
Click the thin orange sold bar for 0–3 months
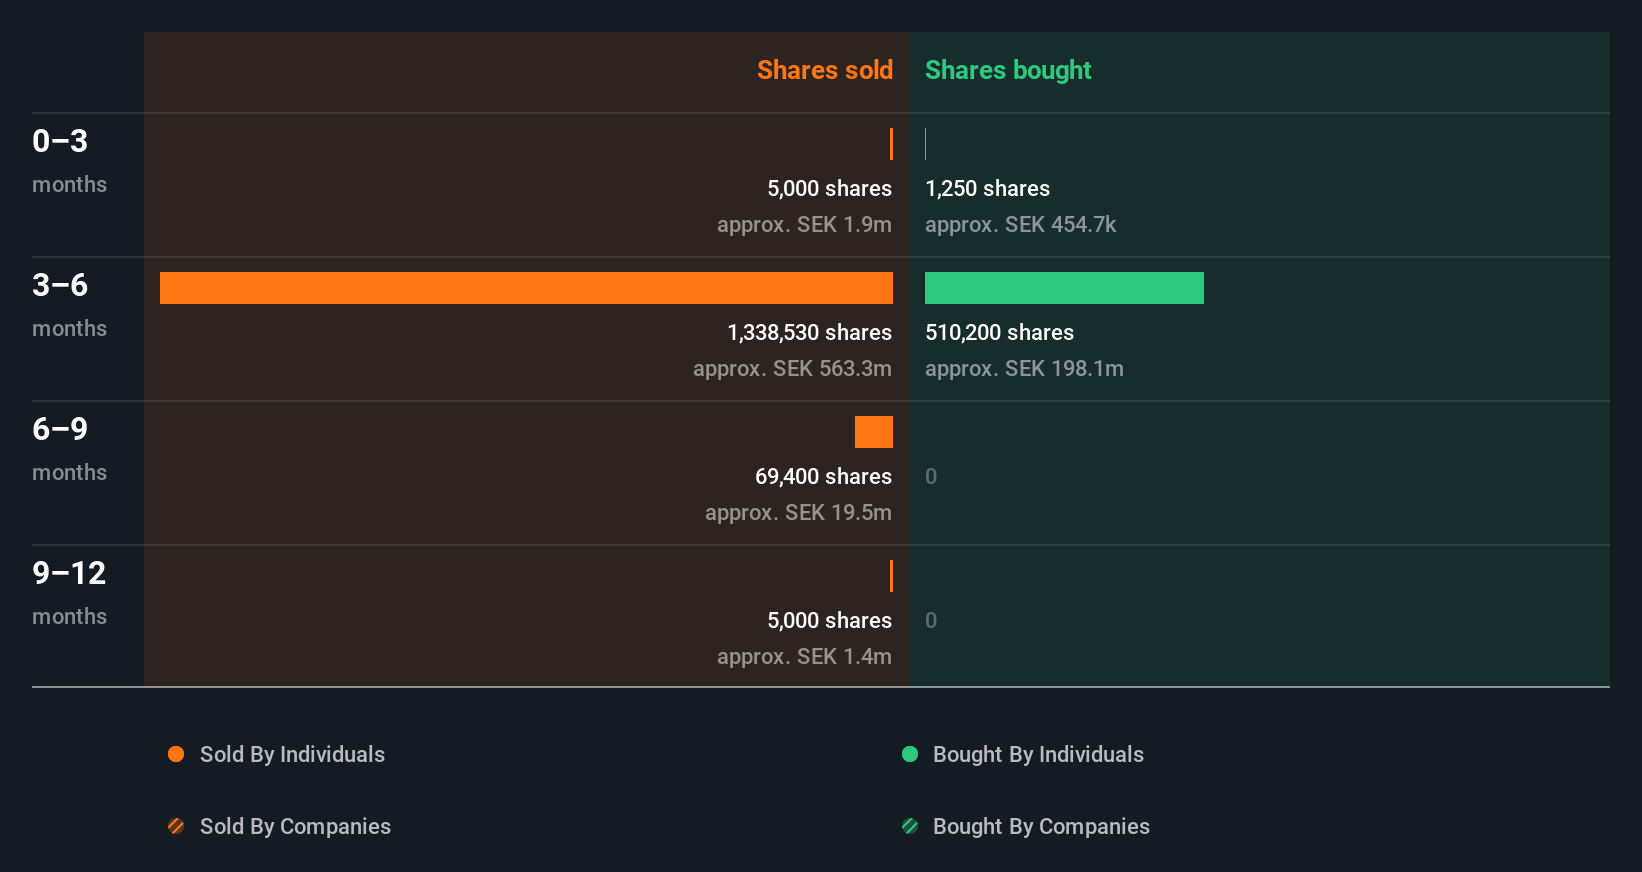(x=891, y=144)
